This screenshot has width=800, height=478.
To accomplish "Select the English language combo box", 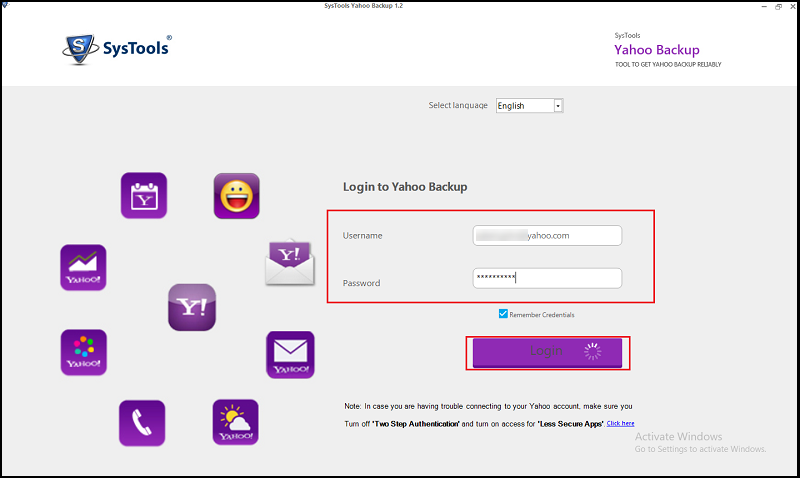I will click(x=529, y=106).
